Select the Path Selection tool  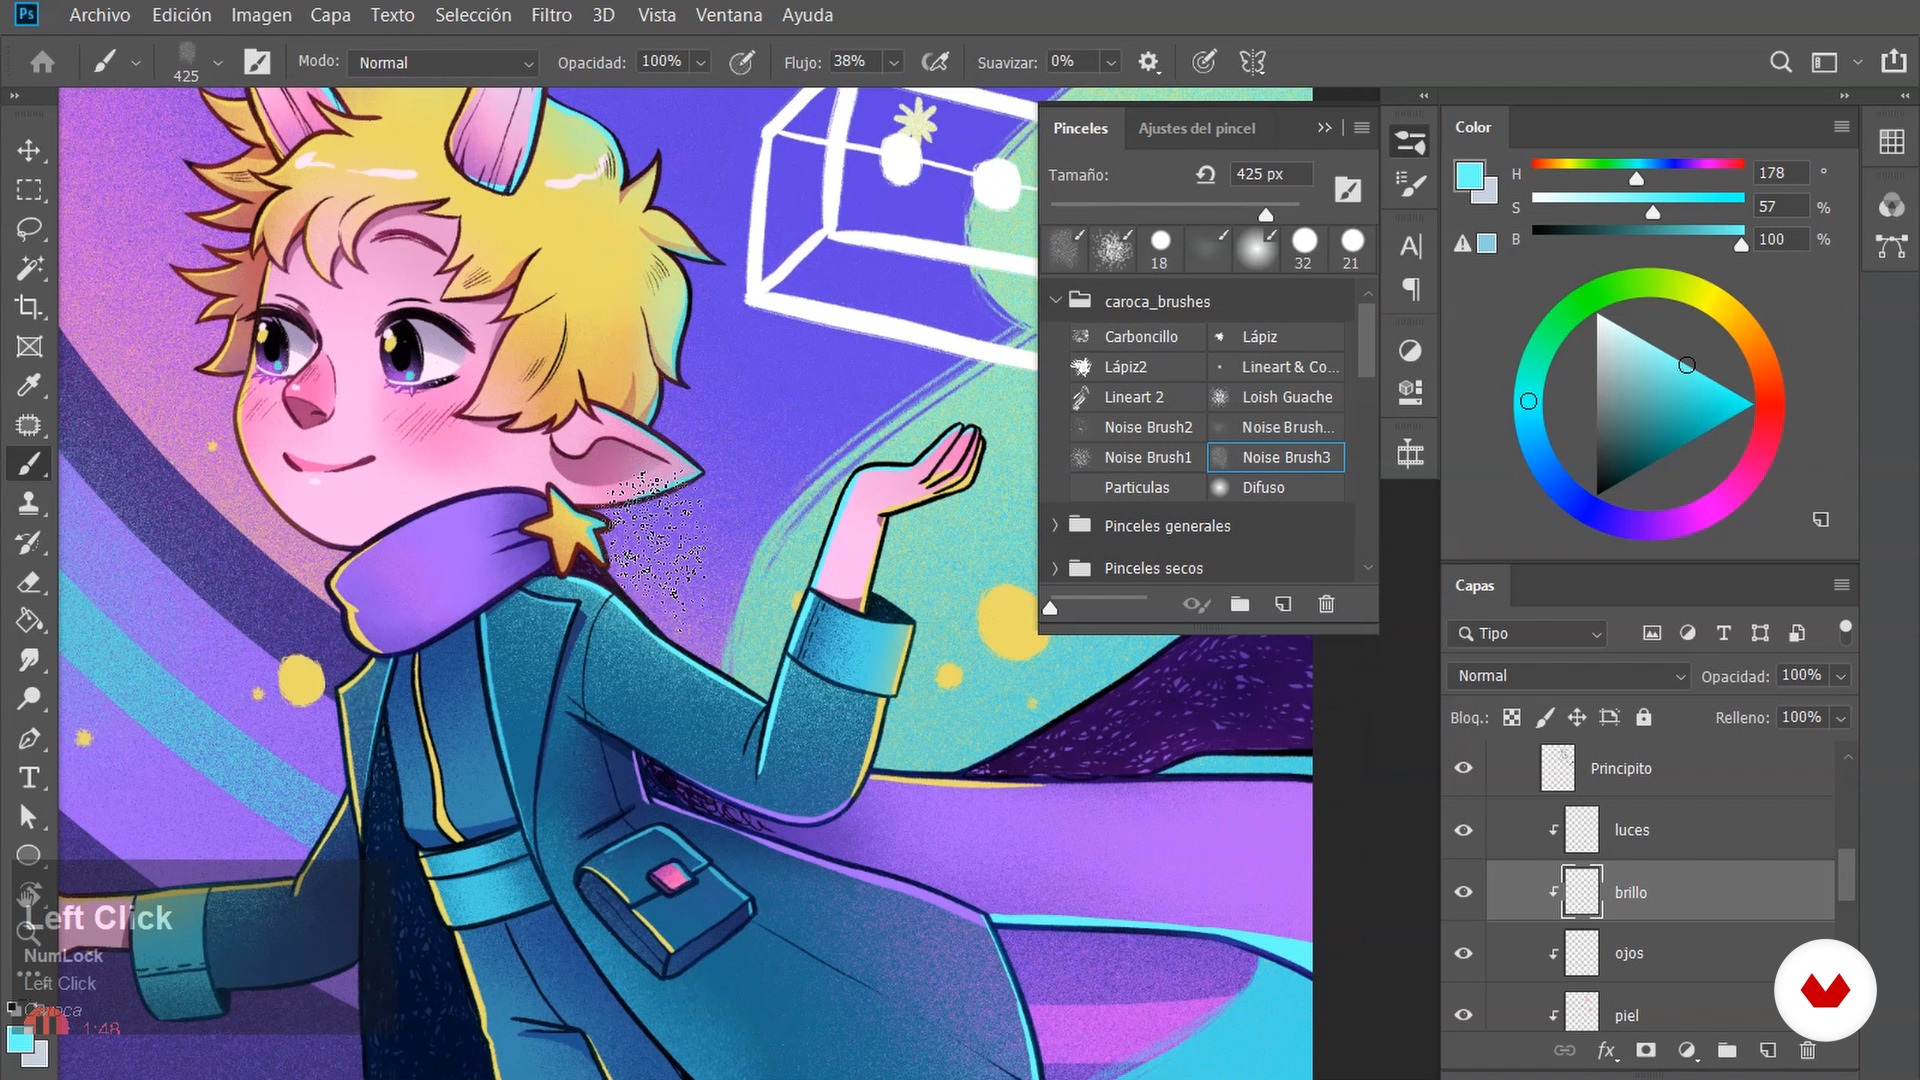click(x=29, y=817)
